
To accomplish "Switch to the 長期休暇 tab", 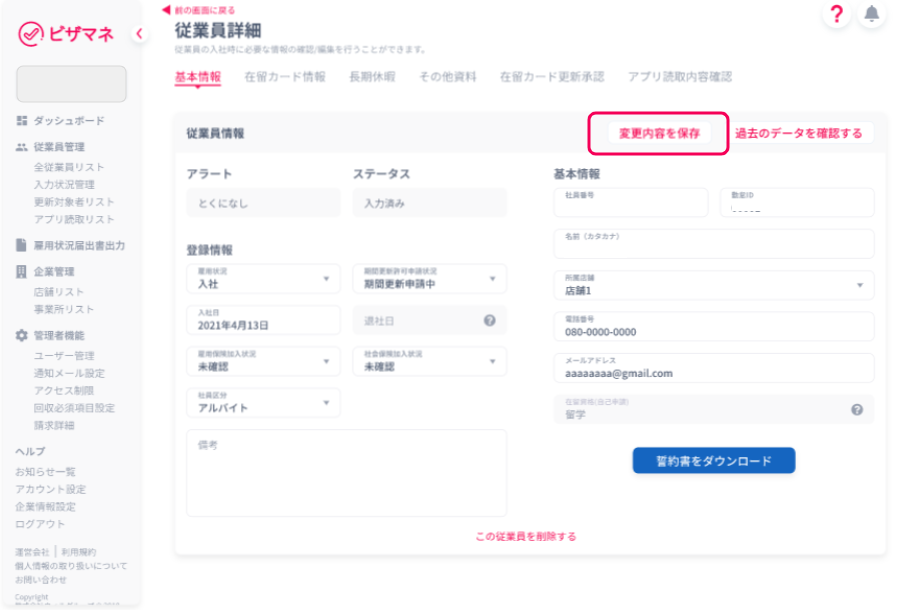I will tap(371, 77).
